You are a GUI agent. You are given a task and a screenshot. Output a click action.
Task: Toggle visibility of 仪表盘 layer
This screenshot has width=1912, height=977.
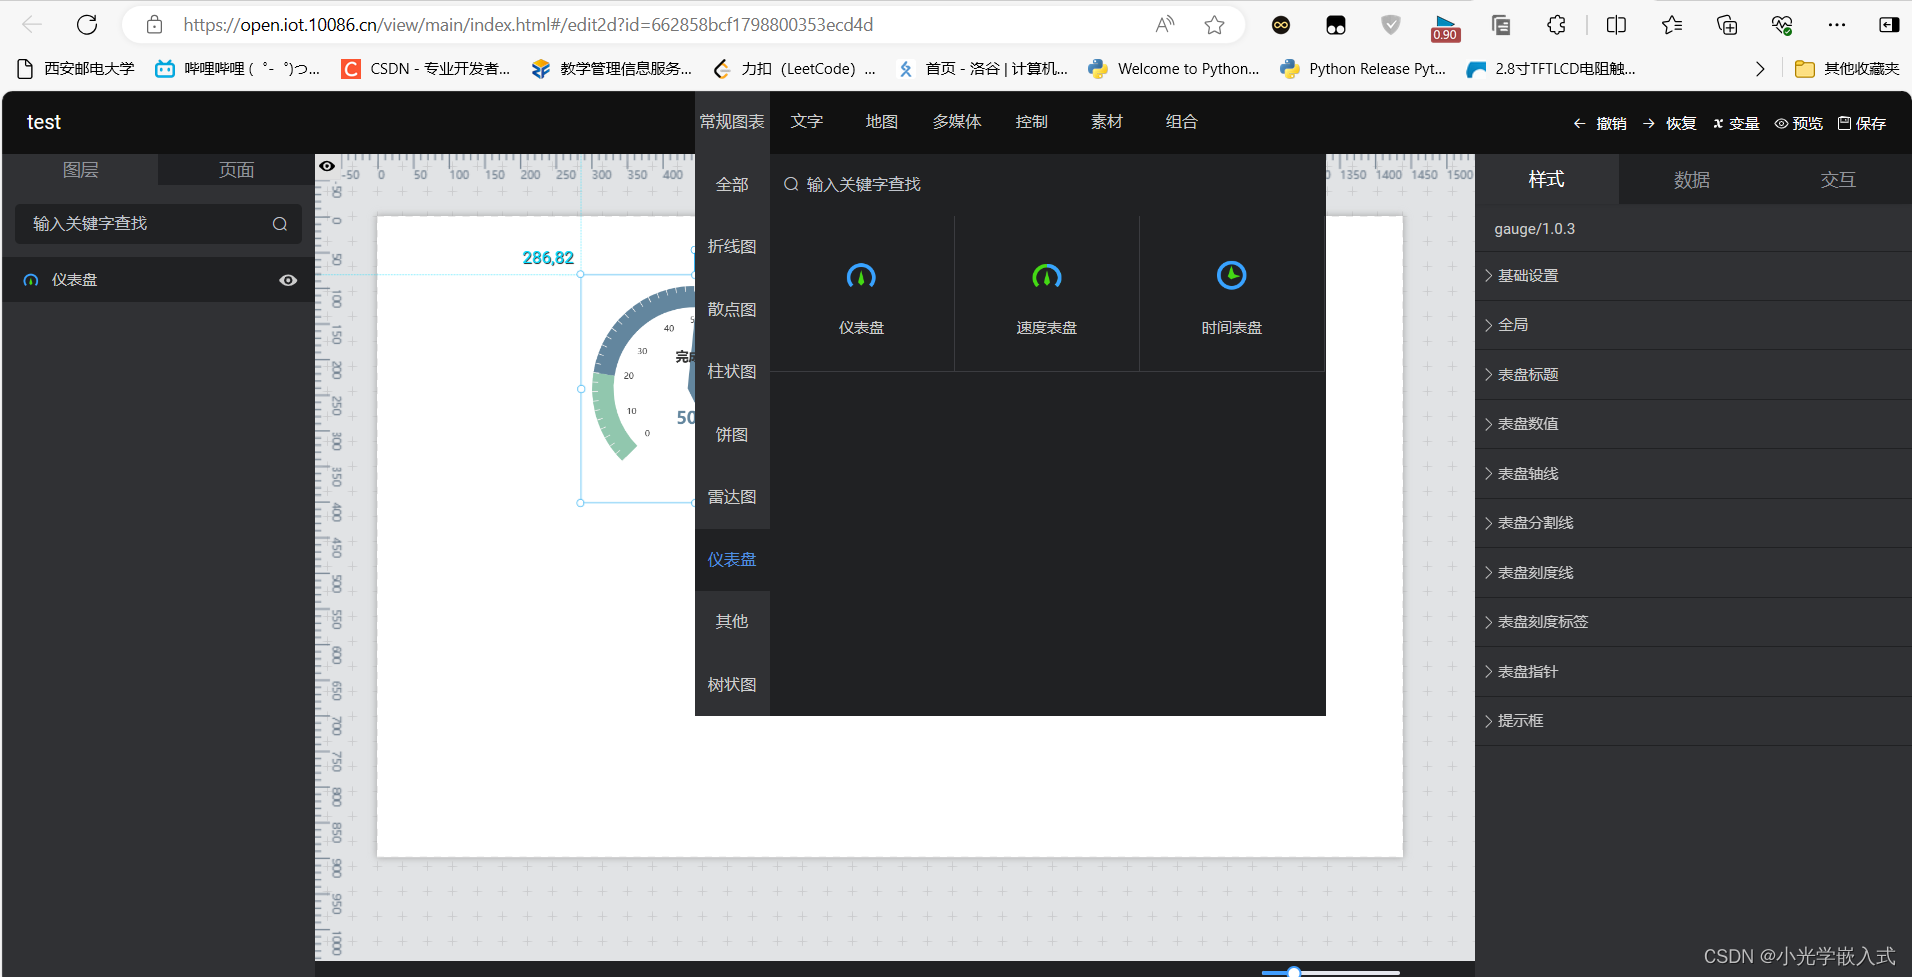288,280
